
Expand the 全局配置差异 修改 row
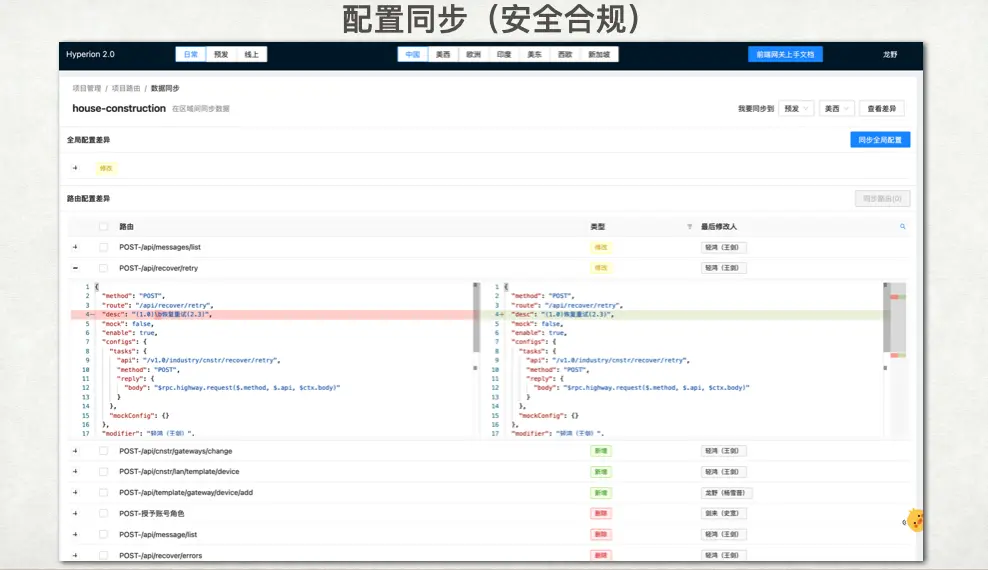click(x=75, y=168)
